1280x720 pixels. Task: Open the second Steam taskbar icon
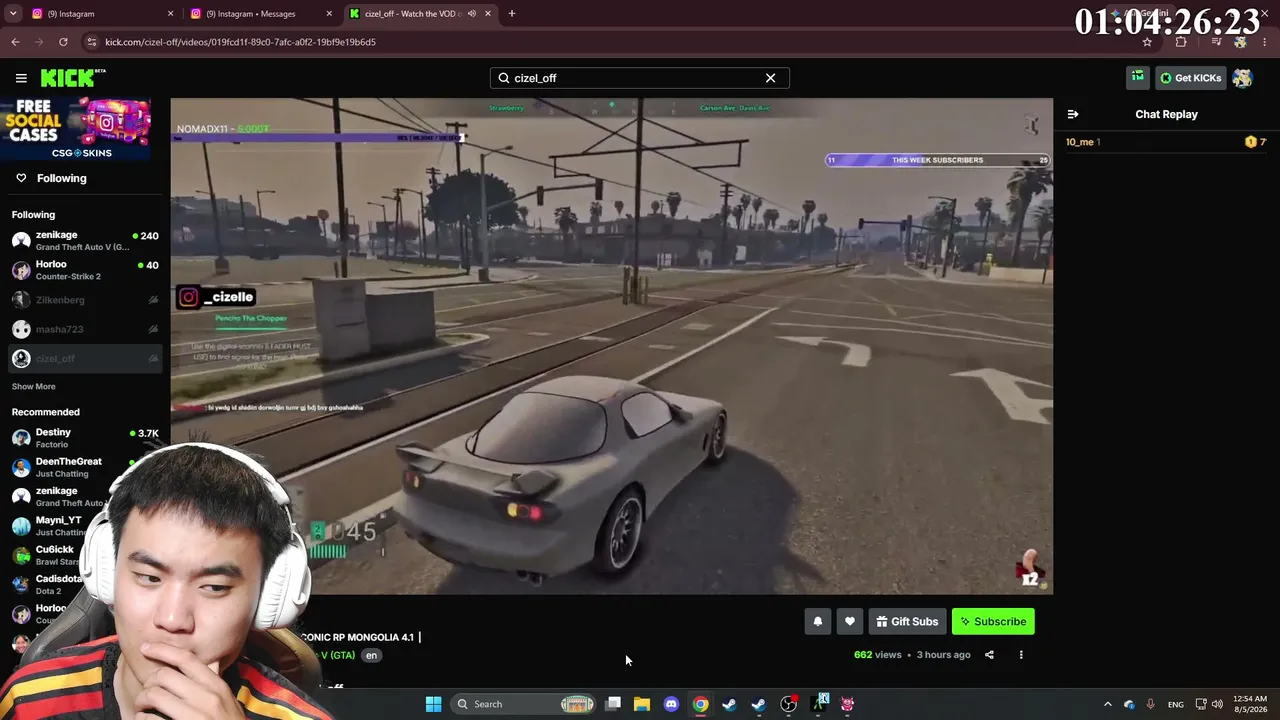point(759,704)
